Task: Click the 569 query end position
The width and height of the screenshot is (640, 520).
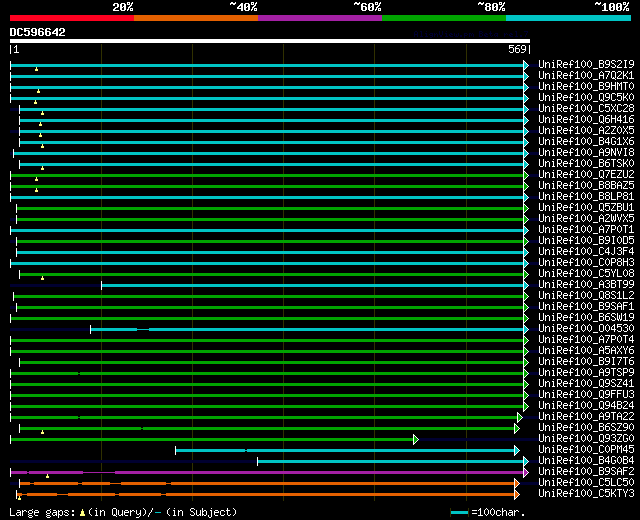Action: click(517, 49)
